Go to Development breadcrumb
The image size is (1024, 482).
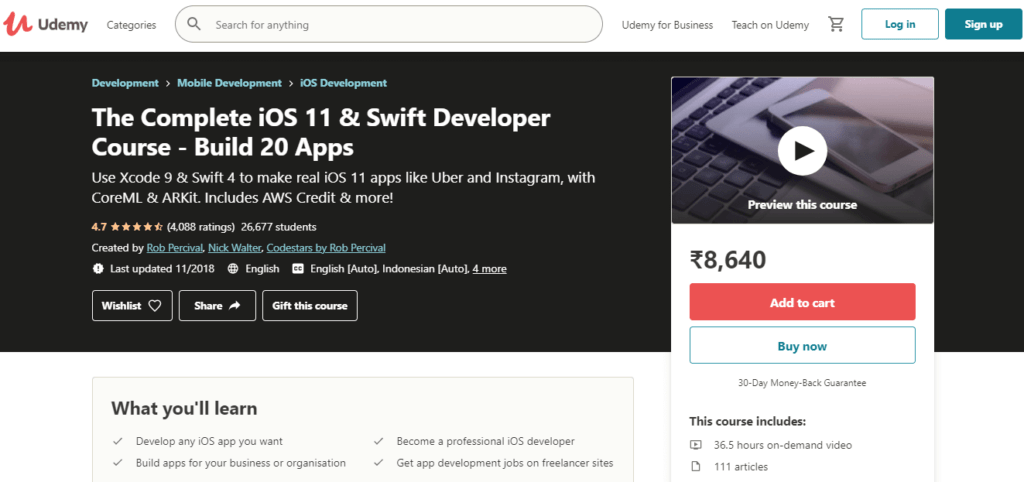coord(125,83)
